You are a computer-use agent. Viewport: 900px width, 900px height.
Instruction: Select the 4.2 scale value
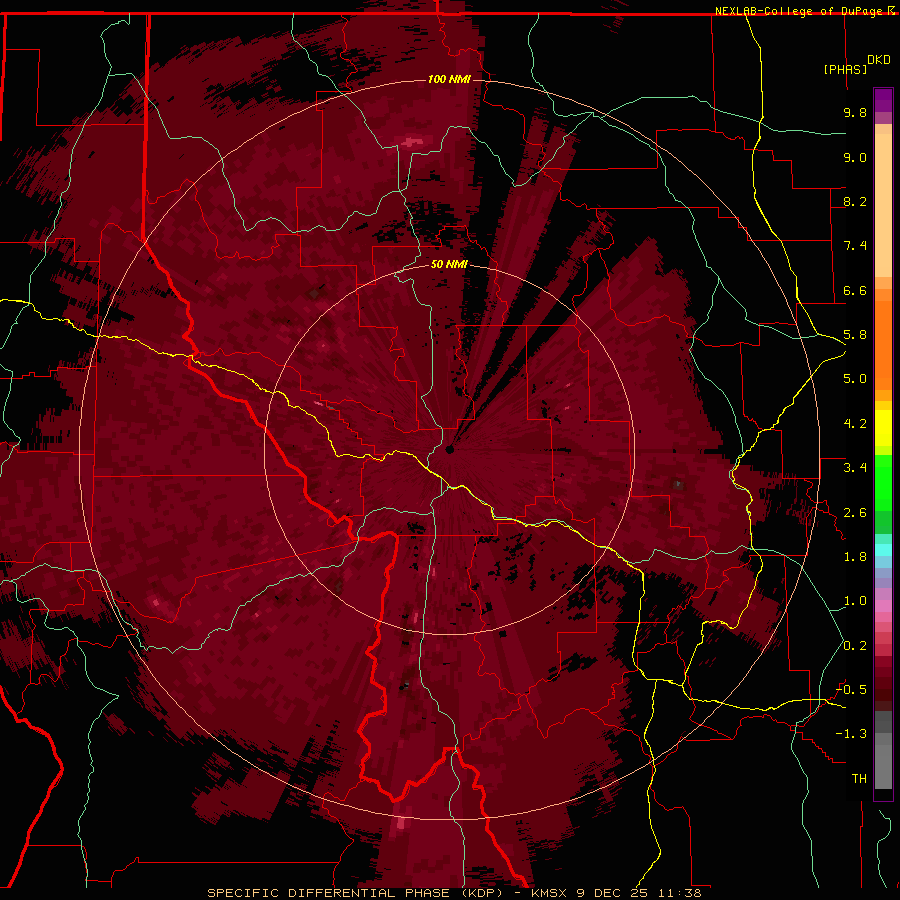coord(855,424)
